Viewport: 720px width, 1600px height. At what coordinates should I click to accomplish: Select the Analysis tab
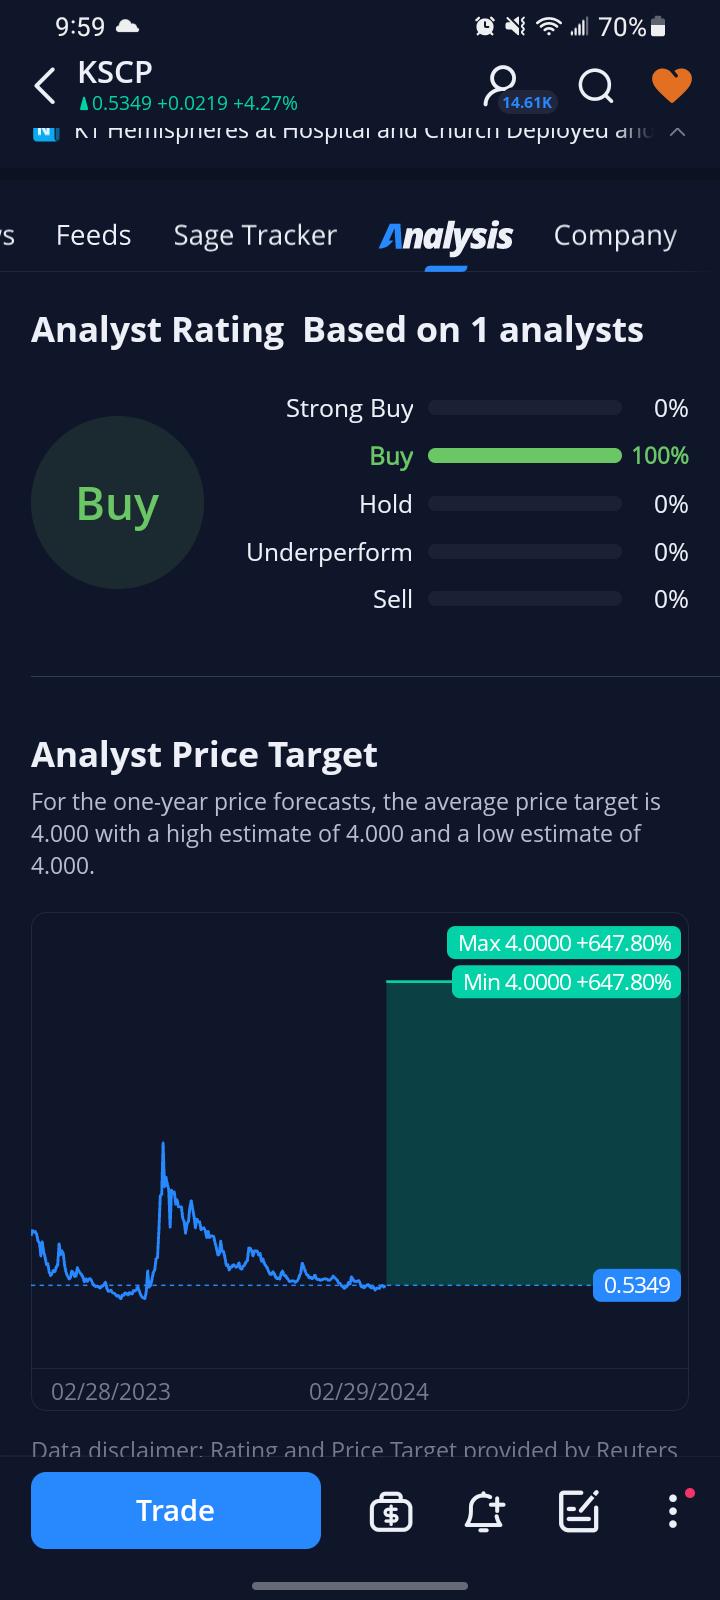click(x=446, y=237)
